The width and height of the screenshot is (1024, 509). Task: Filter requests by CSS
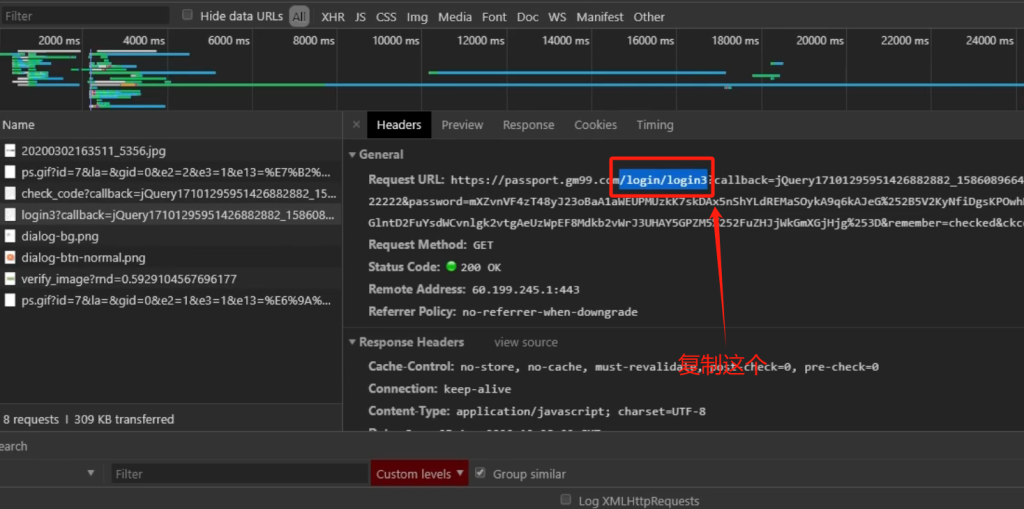pyautogui.click(x=386, y=17)
